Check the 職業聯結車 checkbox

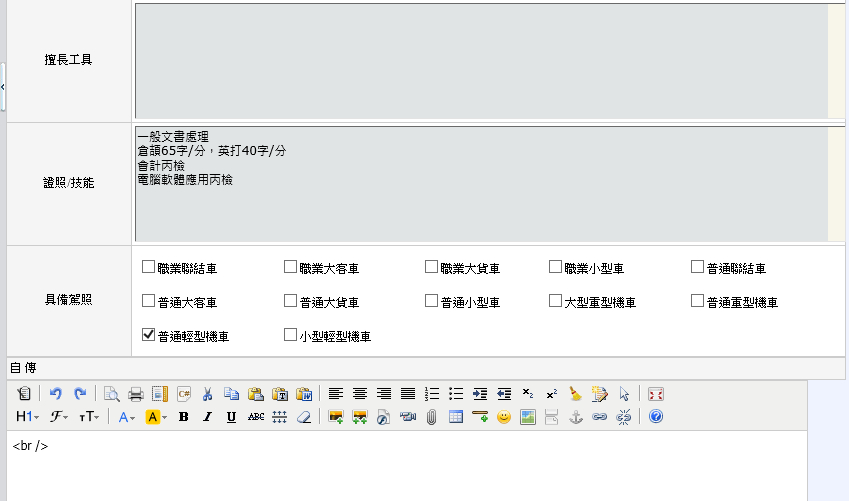coord(149,267)
